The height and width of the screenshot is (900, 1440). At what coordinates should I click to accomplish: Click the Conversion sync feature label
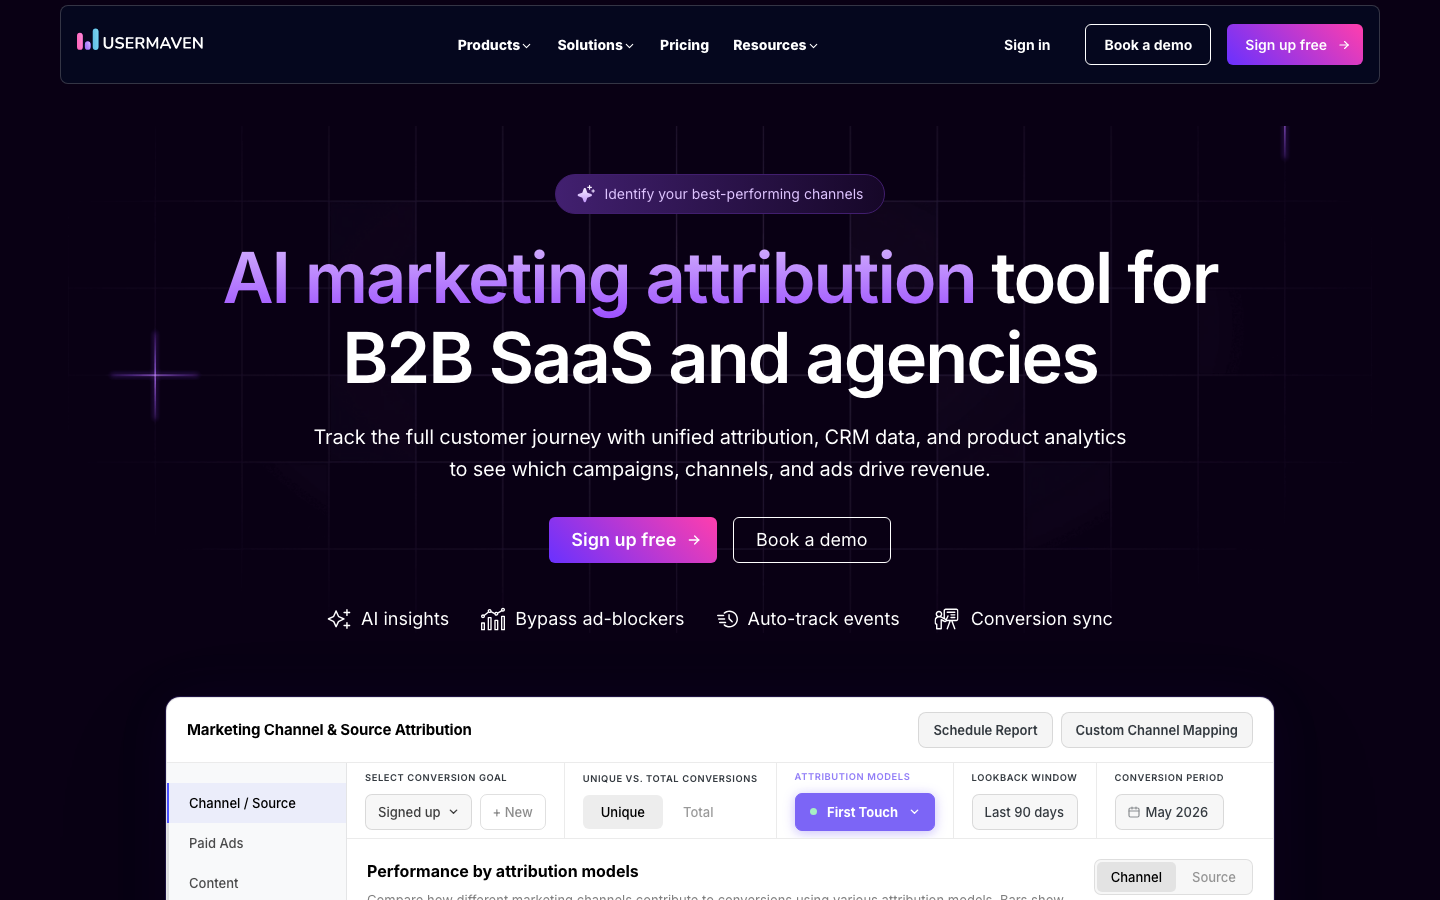pyautogui.click(x=1042, y=619)
